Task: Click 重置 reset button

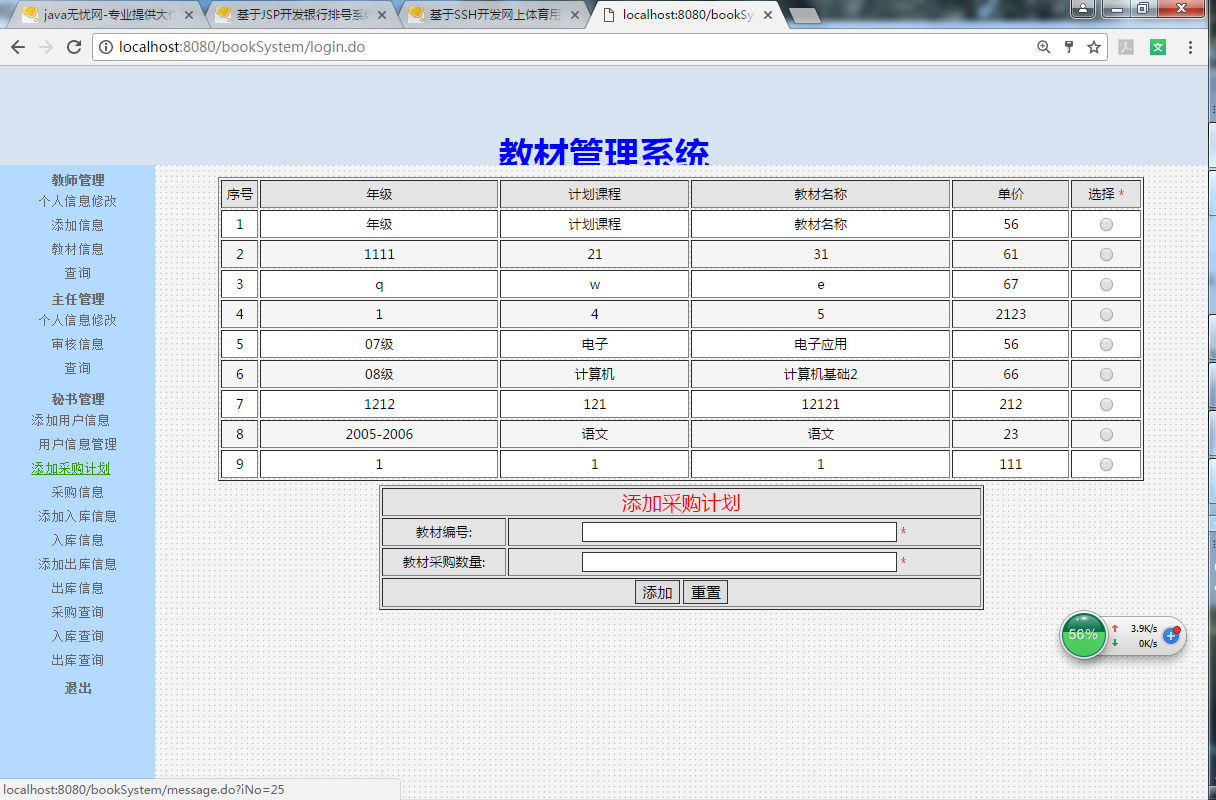Action: pos(705,592)
